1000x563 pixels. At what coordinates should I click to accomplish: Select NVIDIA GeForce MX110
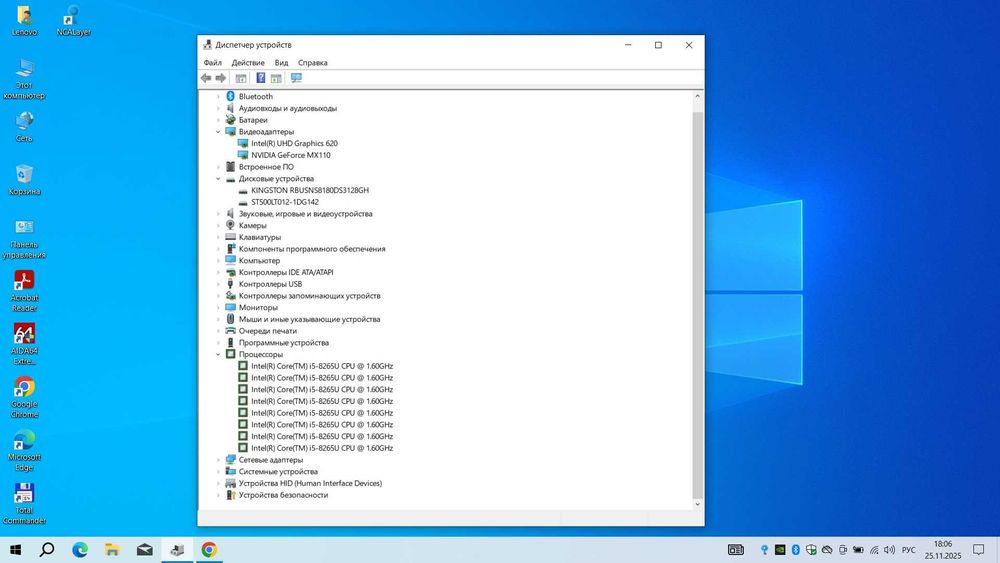pos(291,155)
